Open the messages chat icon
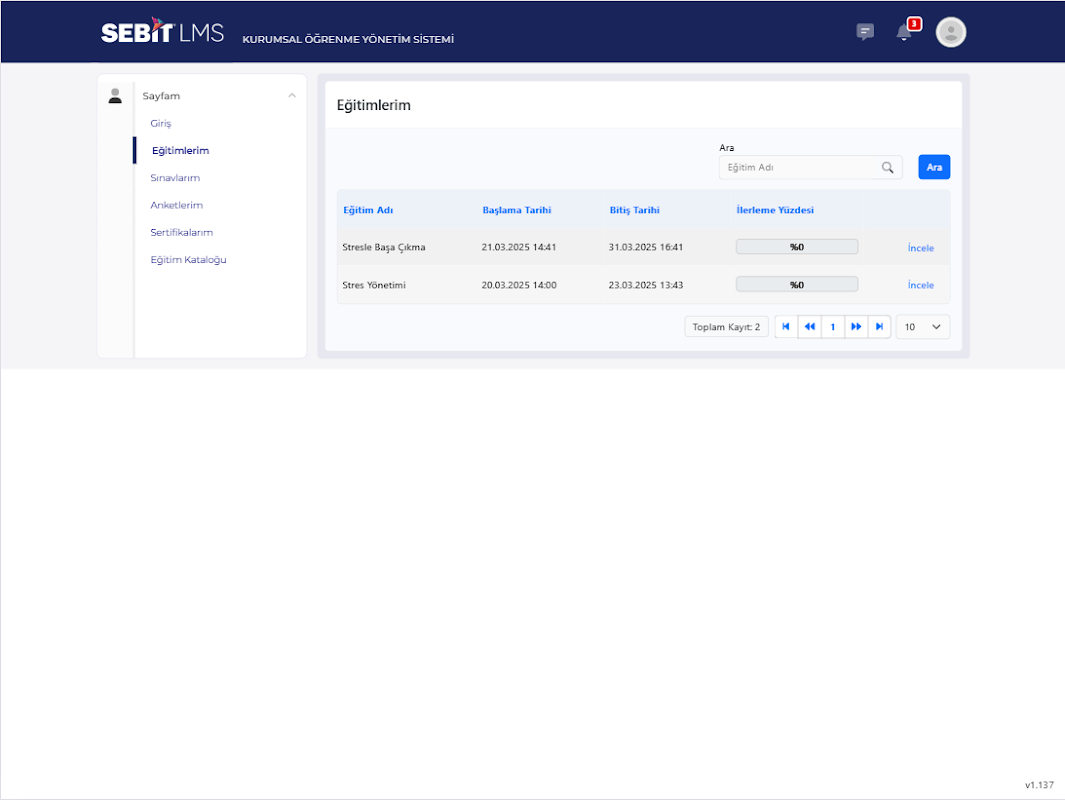This screenshot has width=1065, height=800. (865, 32)
